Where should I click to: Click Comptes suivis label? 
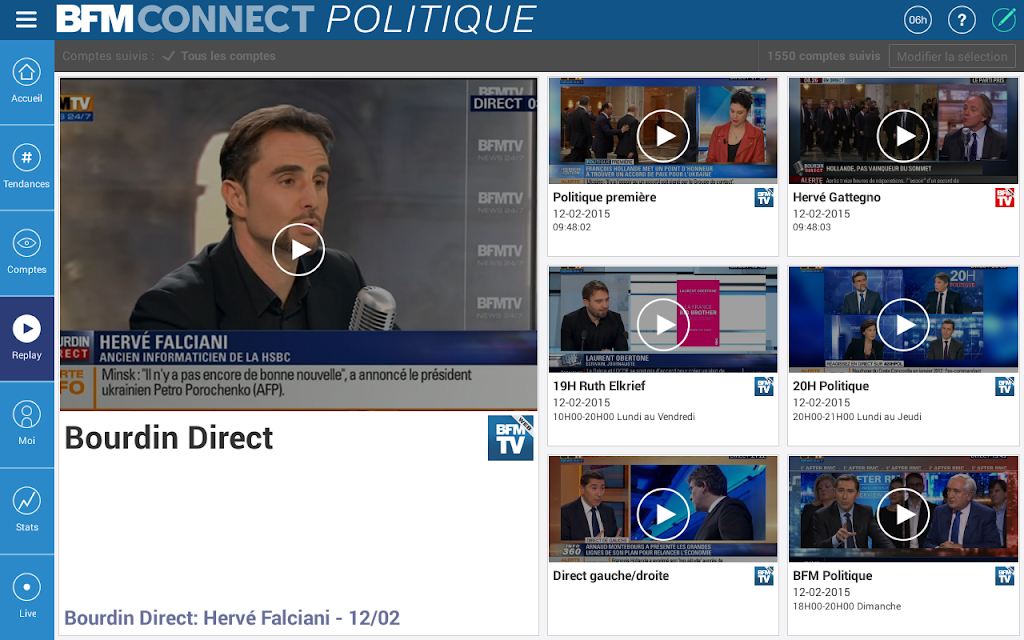108,56
